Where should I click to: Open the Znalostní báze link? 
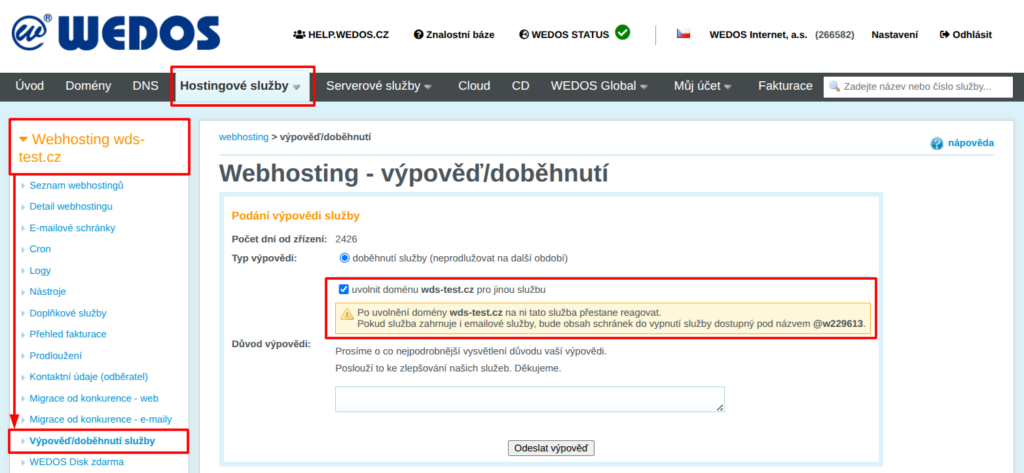(460, 35)
